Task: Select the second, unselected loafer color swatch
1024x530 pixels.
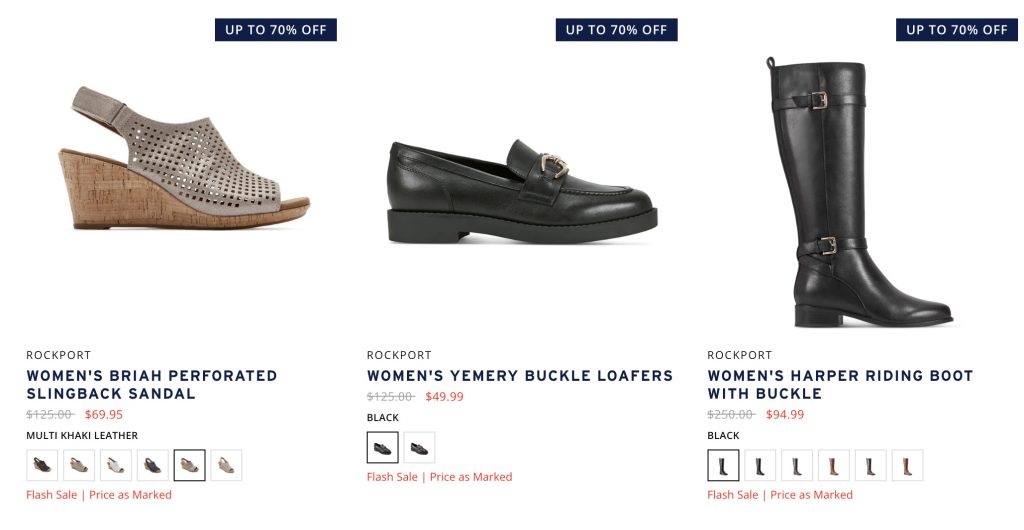Action: pos(419,447)
